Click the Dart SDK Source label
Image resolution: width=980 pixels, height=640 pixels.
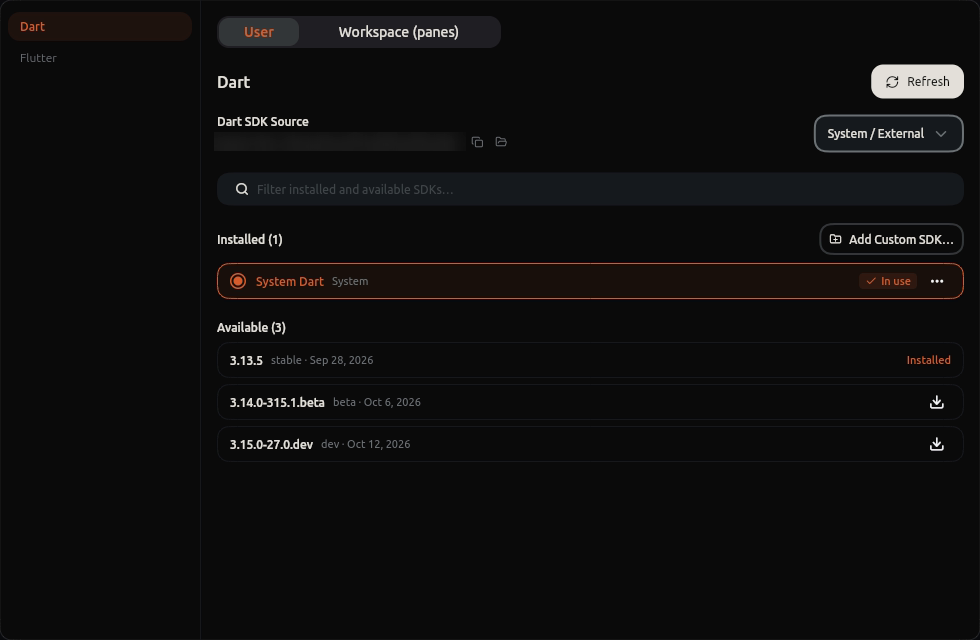click(x=262, y=121)
